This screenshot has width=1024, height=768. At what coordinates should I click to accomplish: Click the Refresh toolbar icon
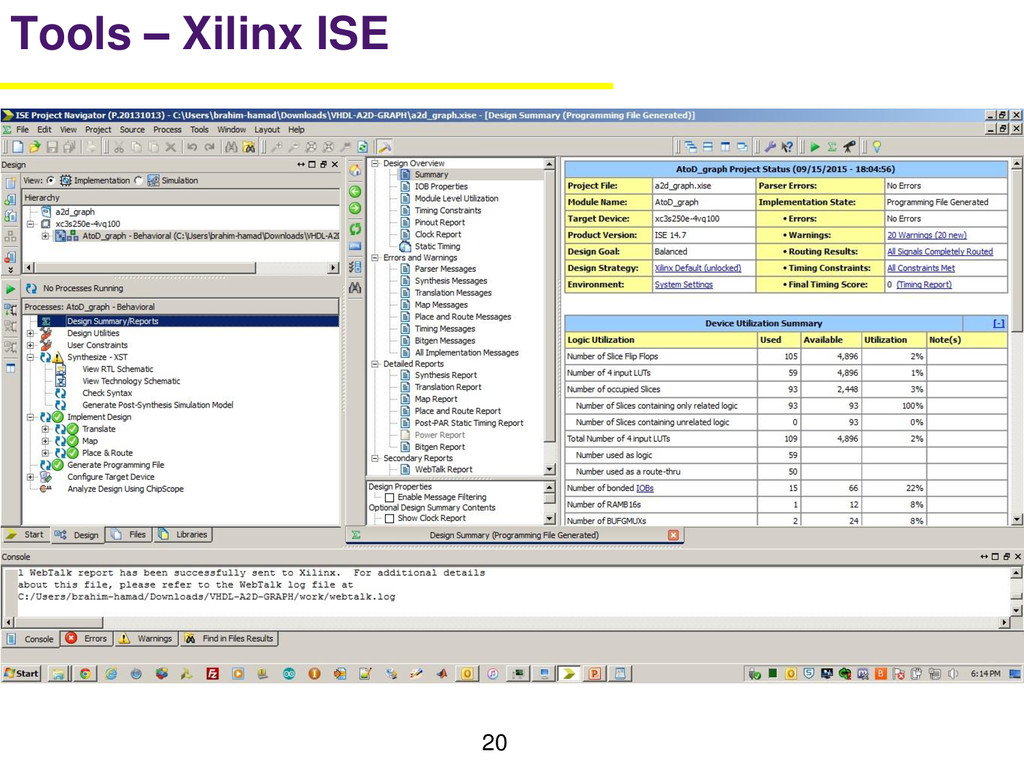click(x=362, y=147)
